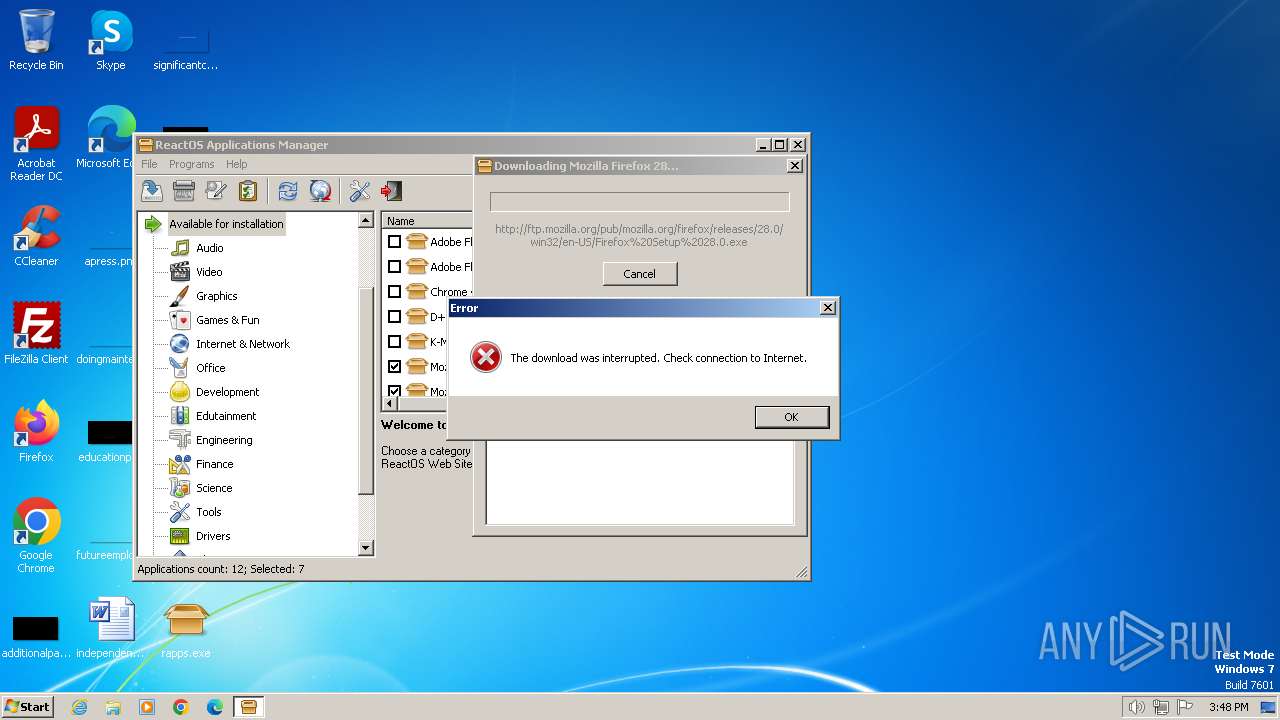
Task: Select the Edutainment category
Action: click(x=226, y=416)
